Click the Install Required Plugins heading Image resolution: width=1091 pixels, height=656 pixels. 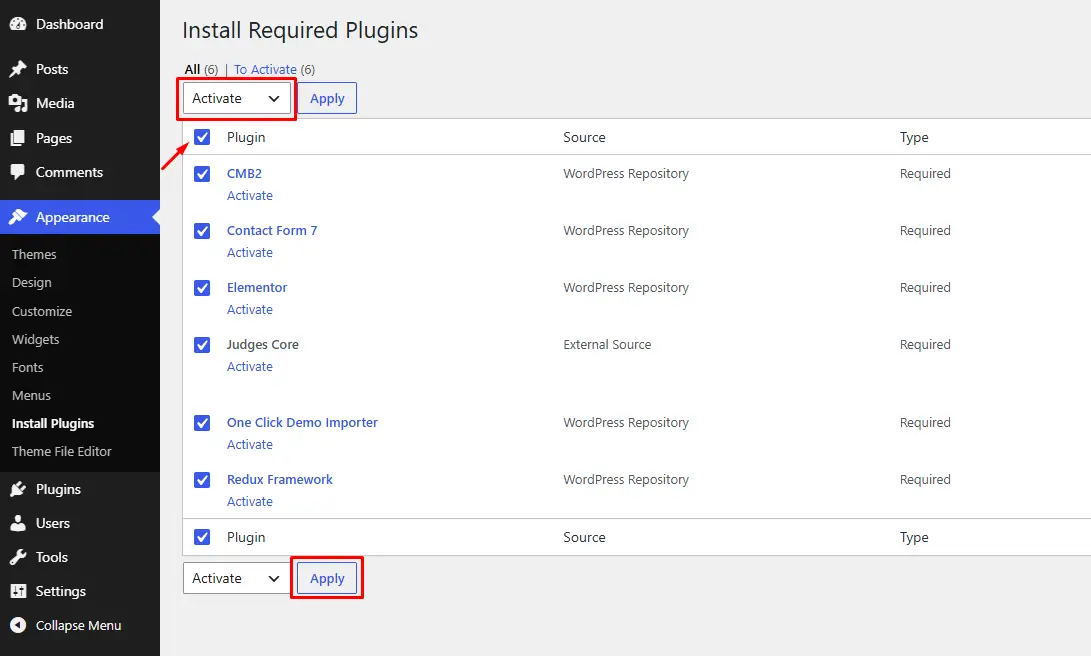pos(300,31)
